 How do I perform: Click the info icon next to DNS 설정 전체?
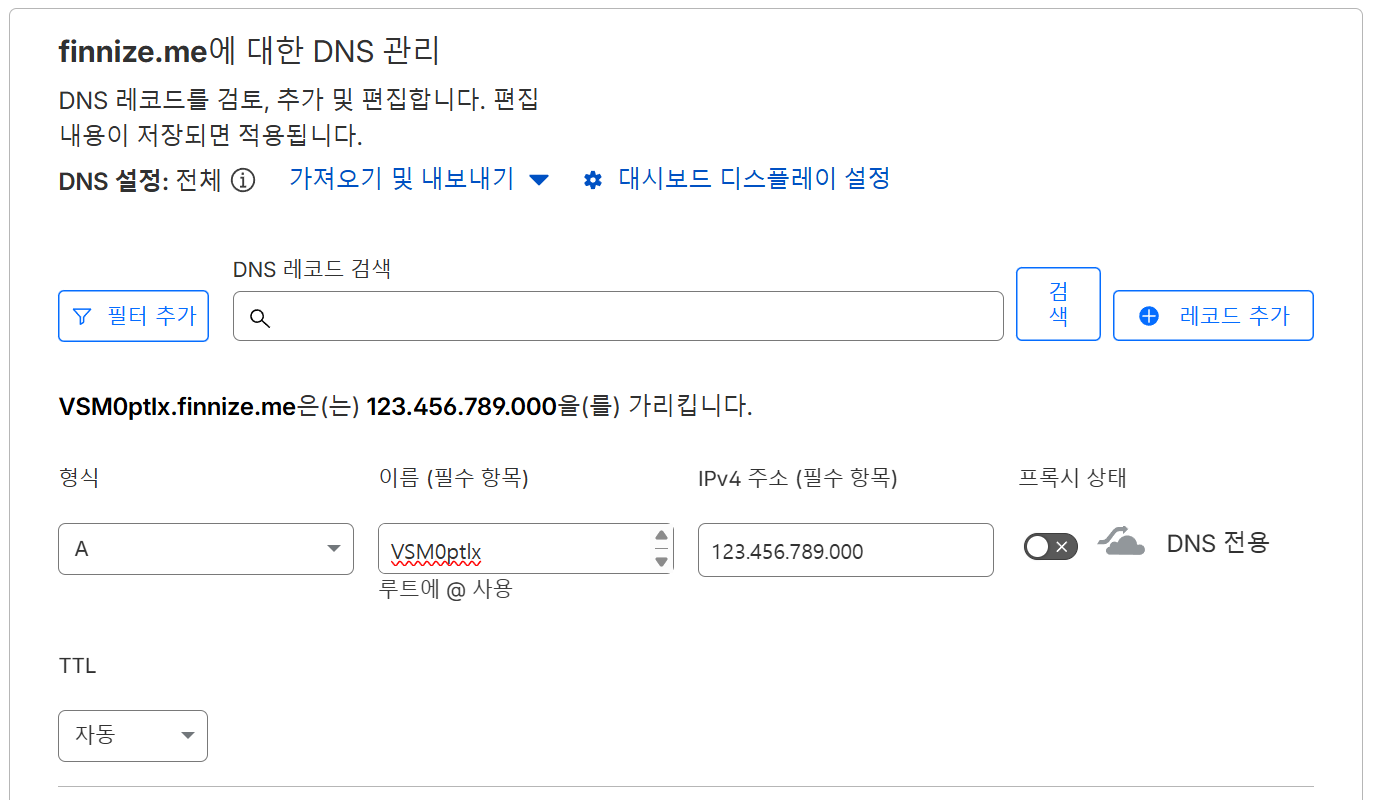[243, 181]
